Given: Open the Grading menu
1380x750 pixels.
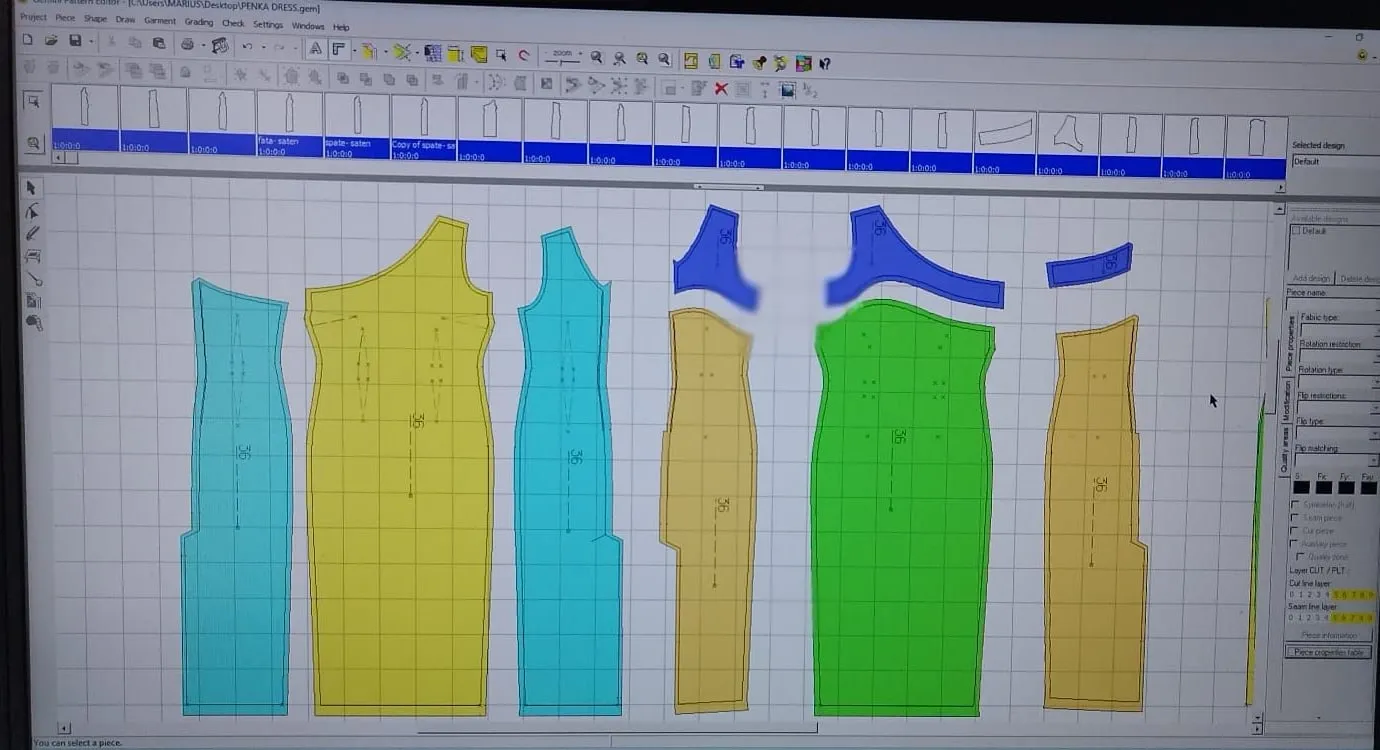Looking at the screenshot, I should (x=199, y=22).
